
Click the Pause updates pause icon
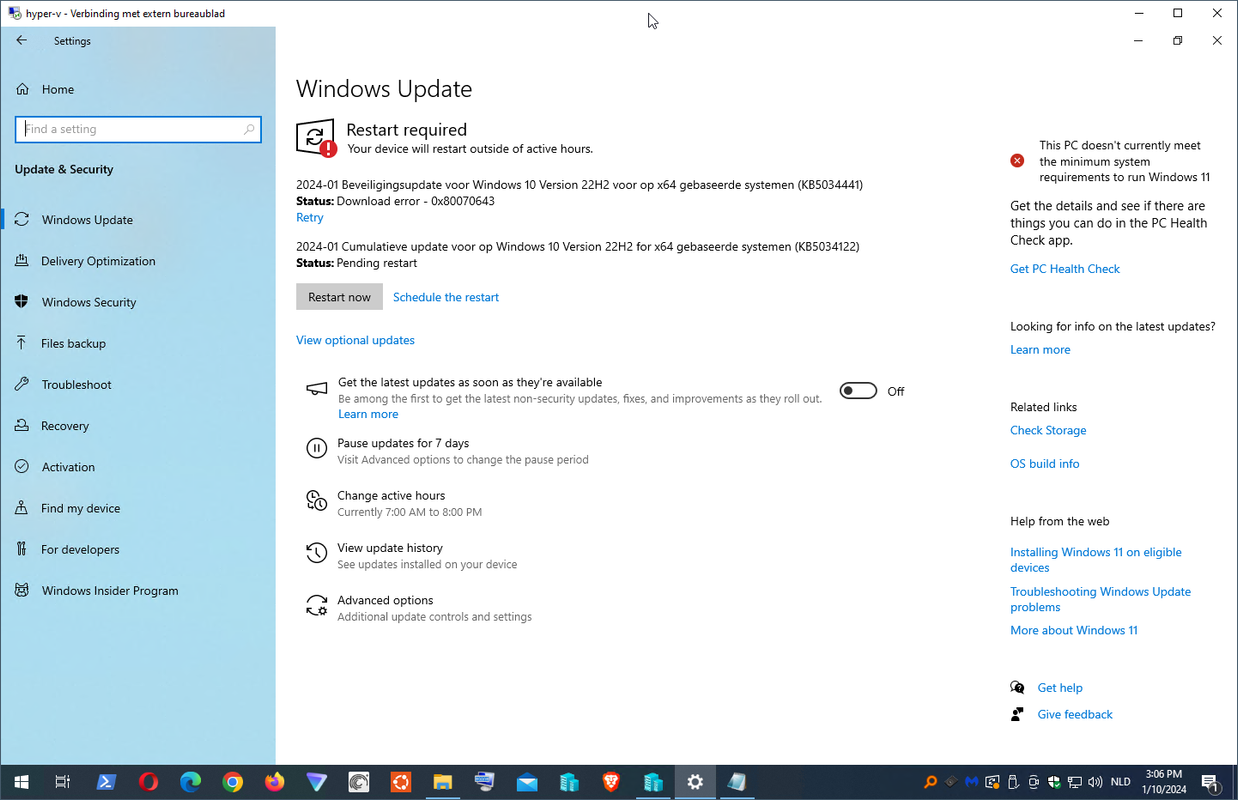click(x=316, y=449)
